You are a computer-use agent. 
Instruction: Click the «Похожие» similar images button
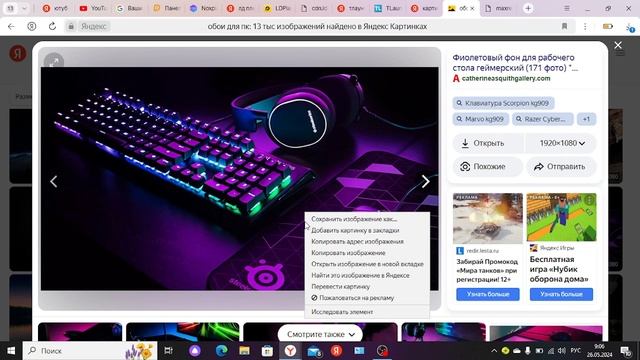pos(488,167)
